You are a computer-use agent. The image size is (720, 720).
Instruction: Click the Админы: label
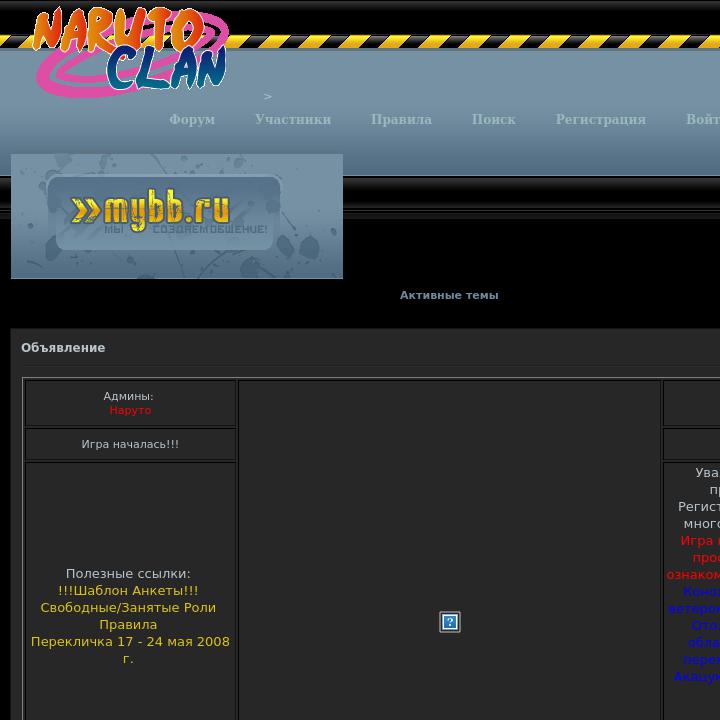click(128, 396)
